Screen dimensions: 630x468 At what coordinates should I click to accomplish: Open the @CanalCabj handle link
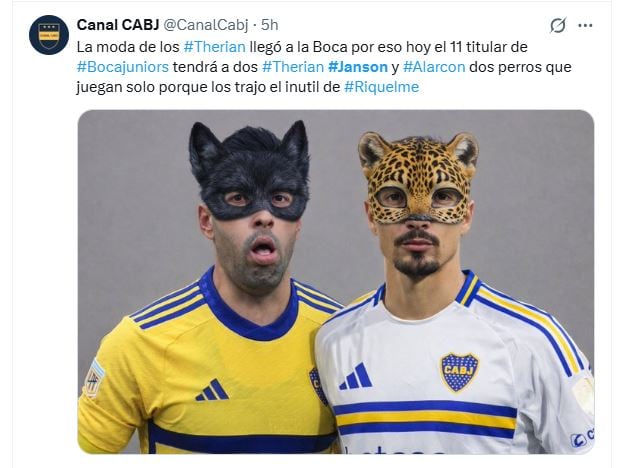(206, 25)
